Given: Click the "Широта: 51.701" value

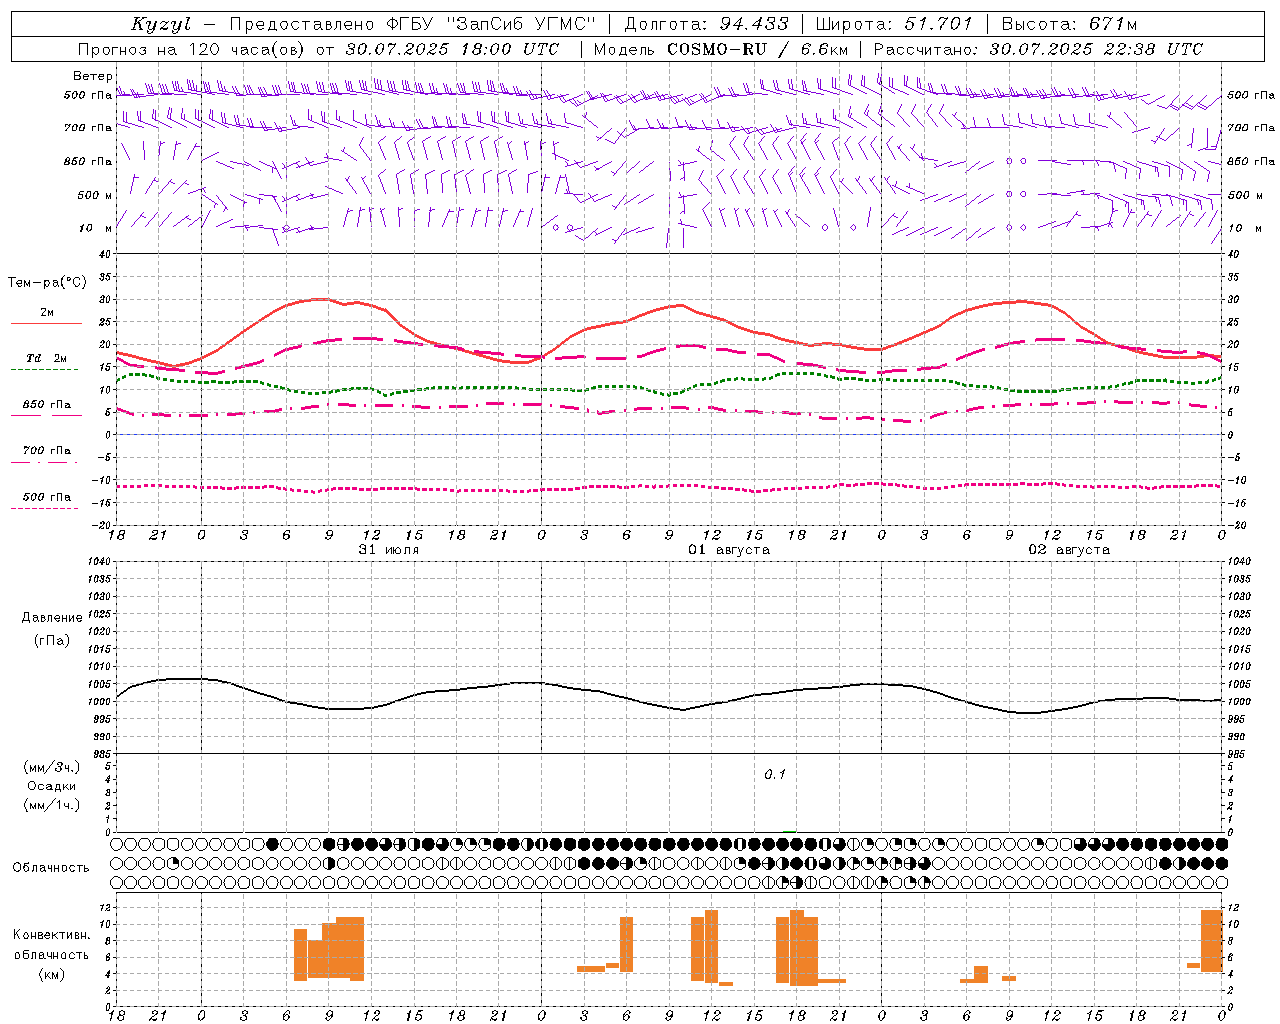Looking at the screenshot, I should [x=894, y=24].
